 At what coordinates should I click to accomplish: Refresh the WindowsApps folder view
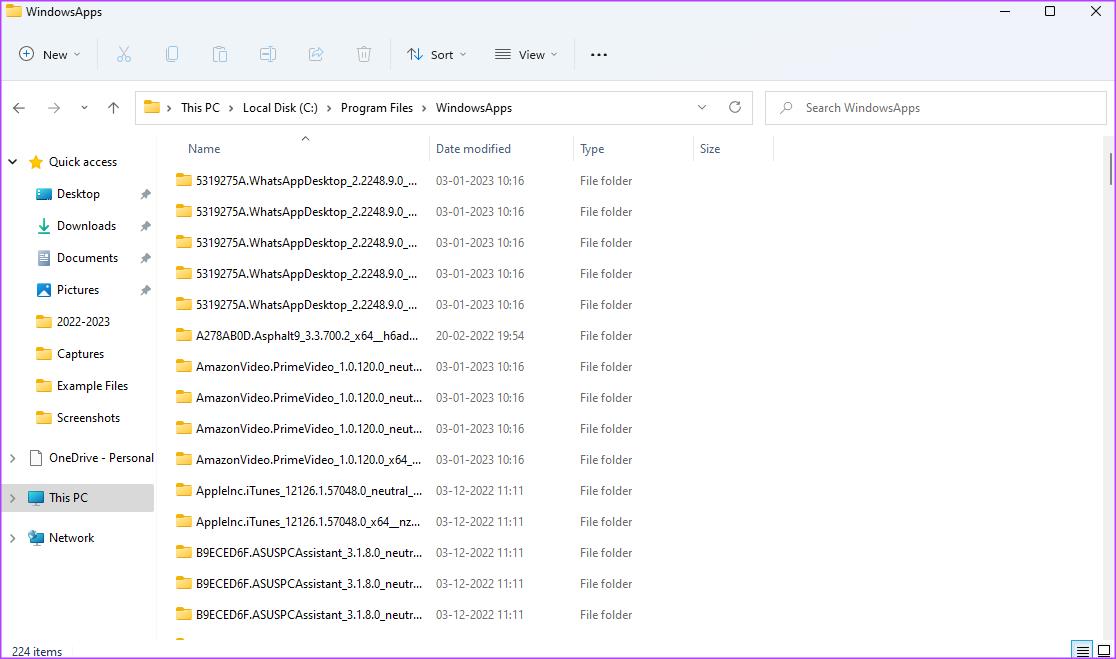[x=735, y=107]
